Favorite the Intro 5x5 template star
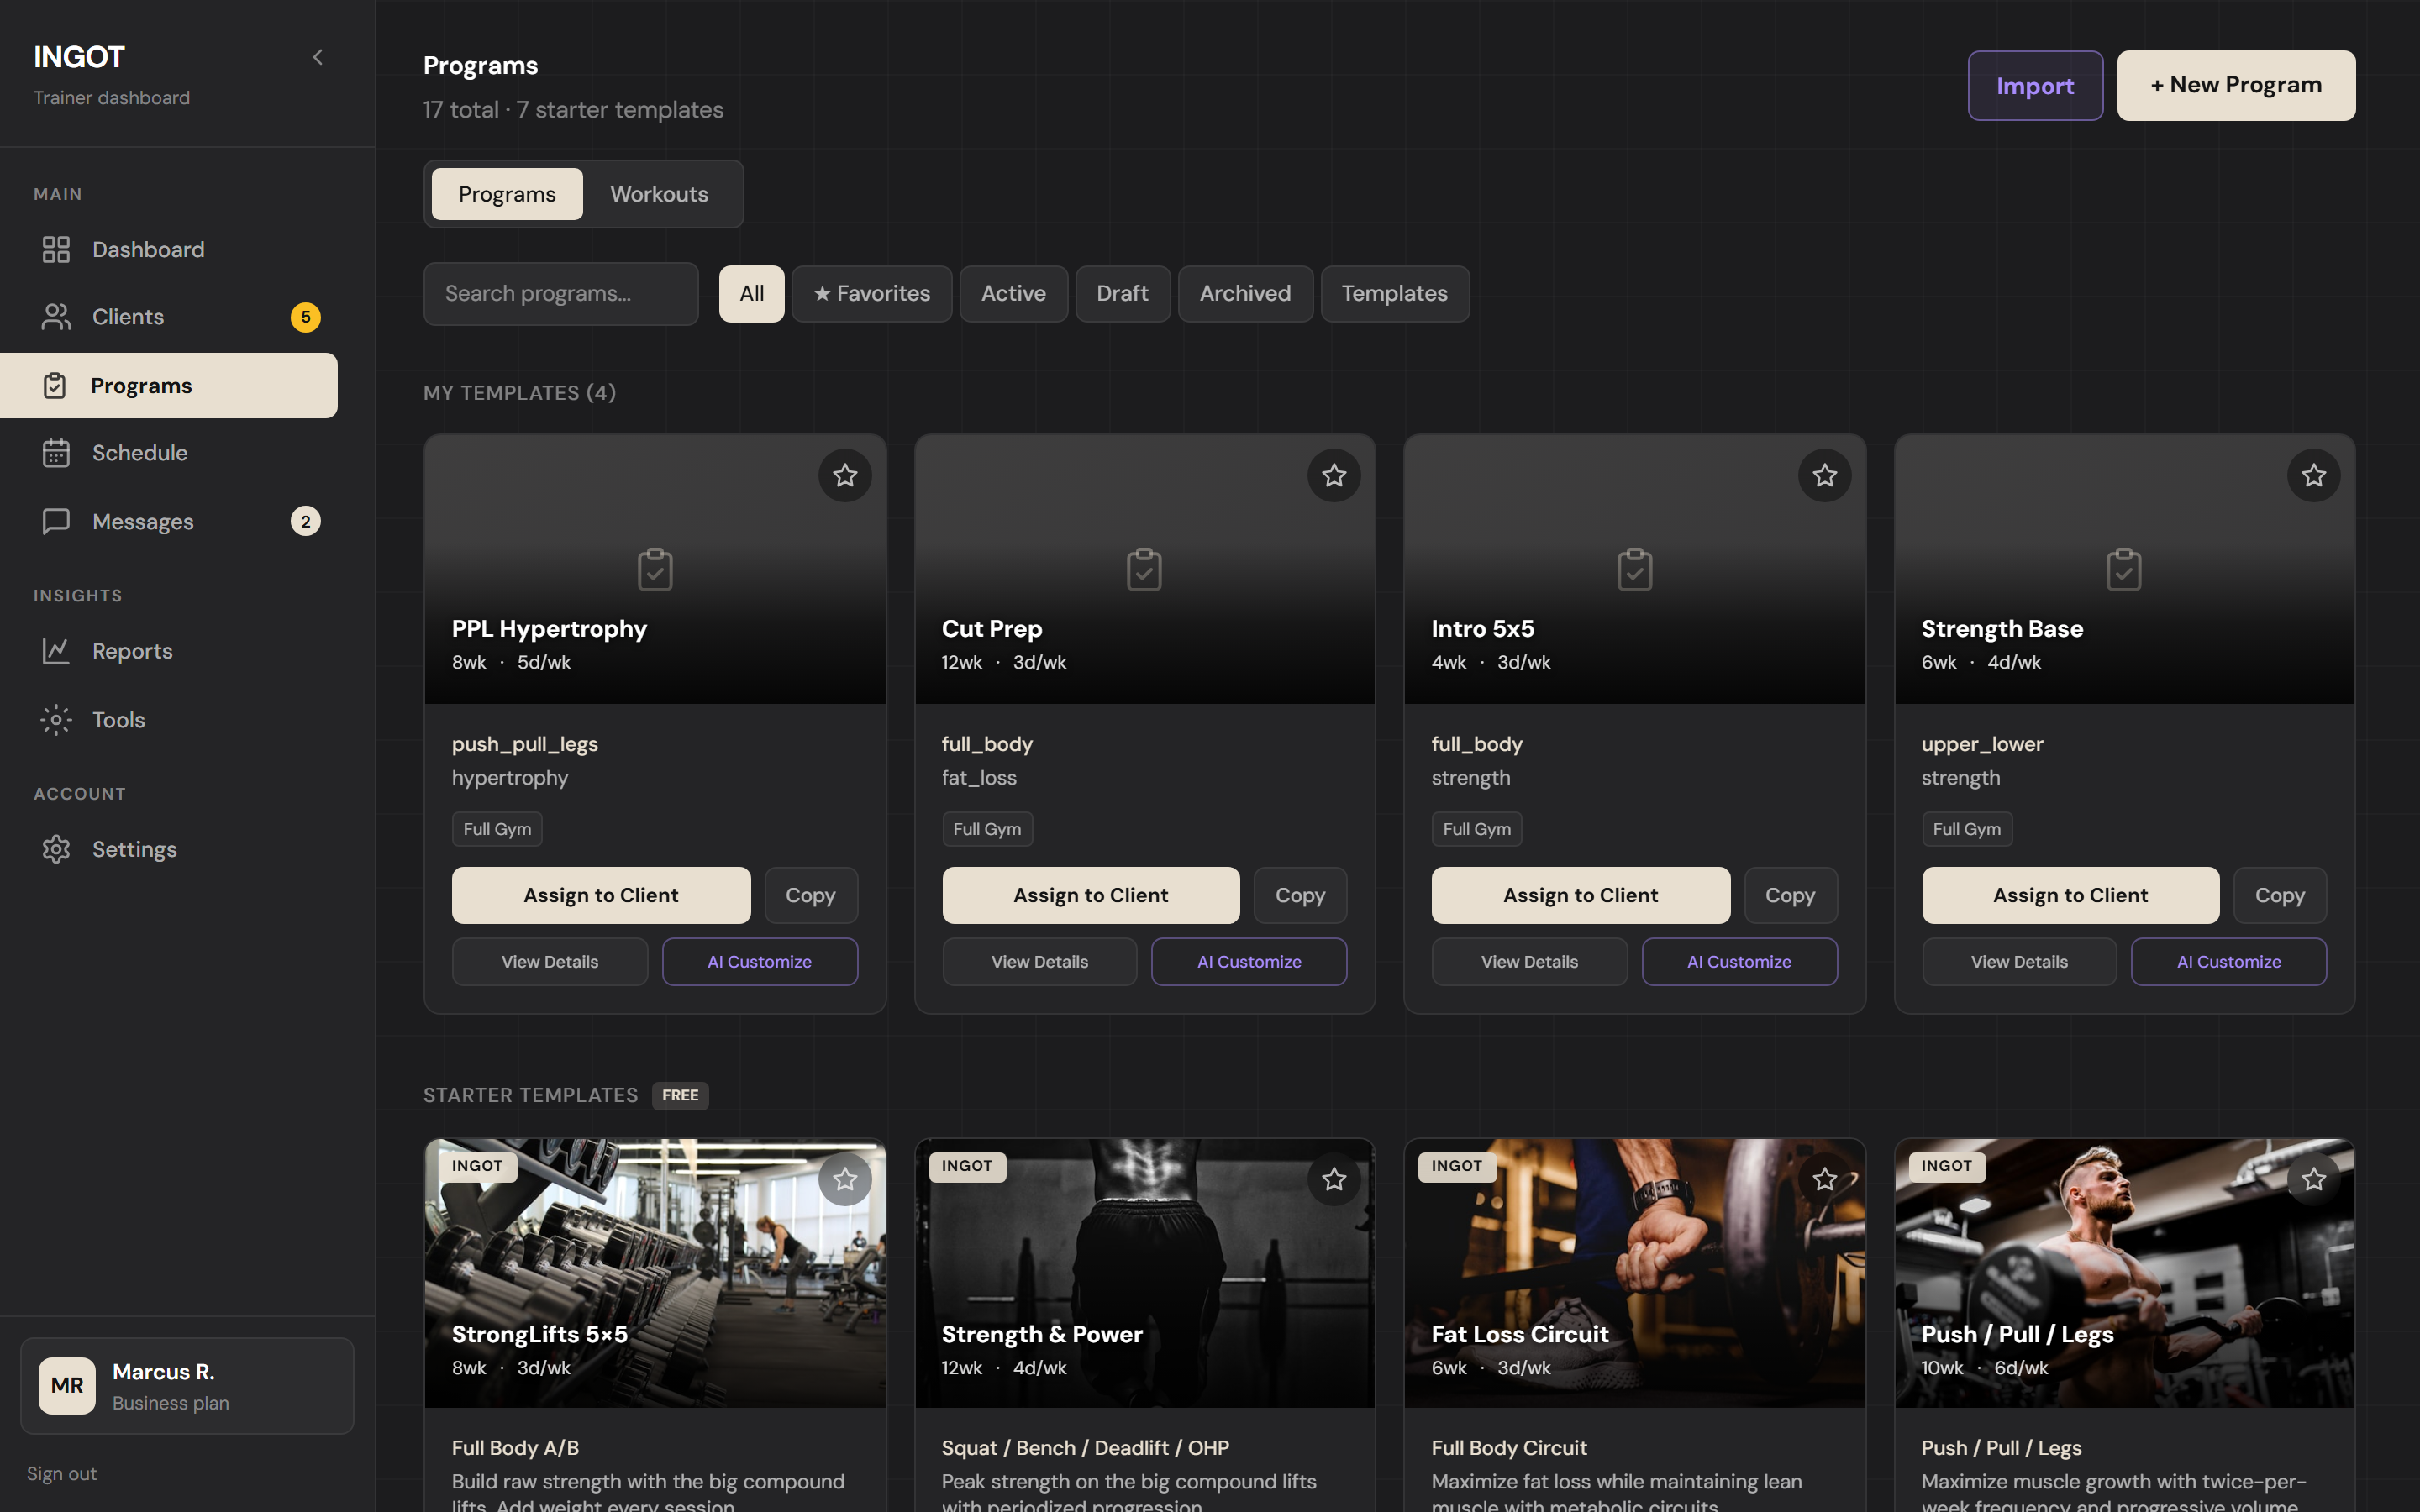Image resolution: width=2420 pixels, height=1512 pixels. (x=1825, y=475)
